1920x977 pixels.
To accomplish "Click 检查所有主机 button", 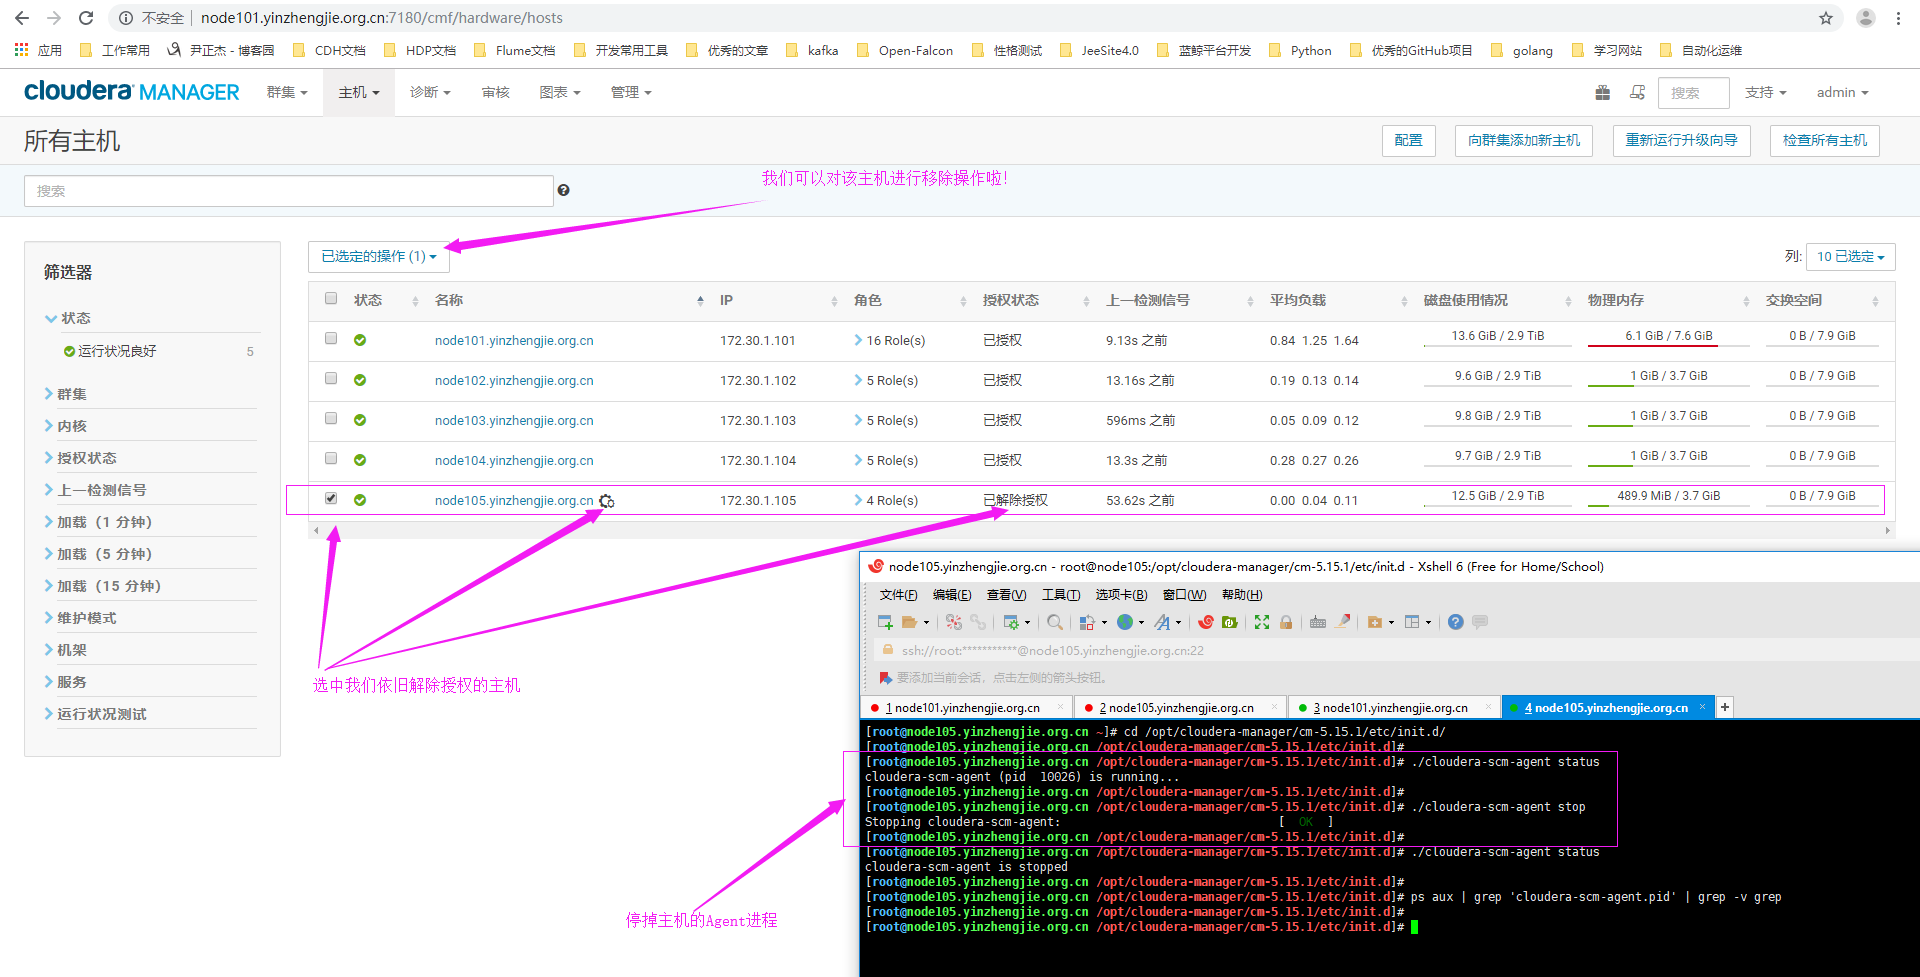I will [1824, 141].
